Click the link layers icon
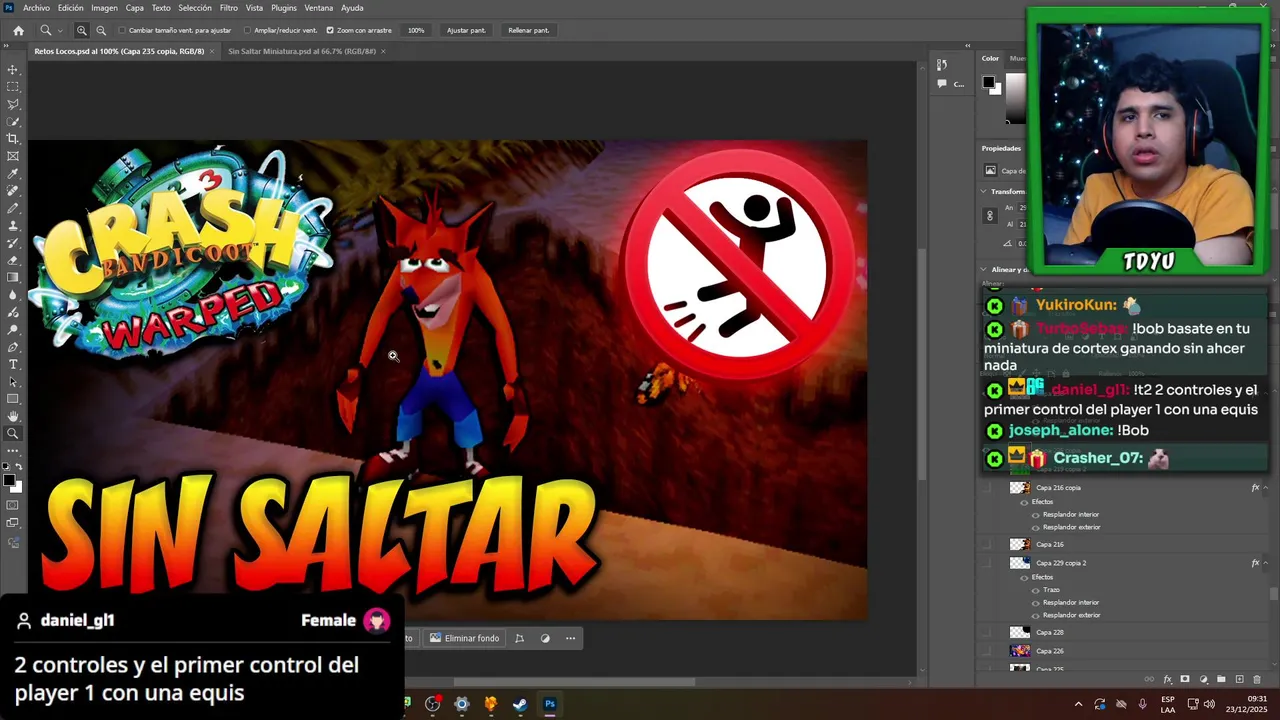The image size is (1280, 720). tap(1149, 680)
